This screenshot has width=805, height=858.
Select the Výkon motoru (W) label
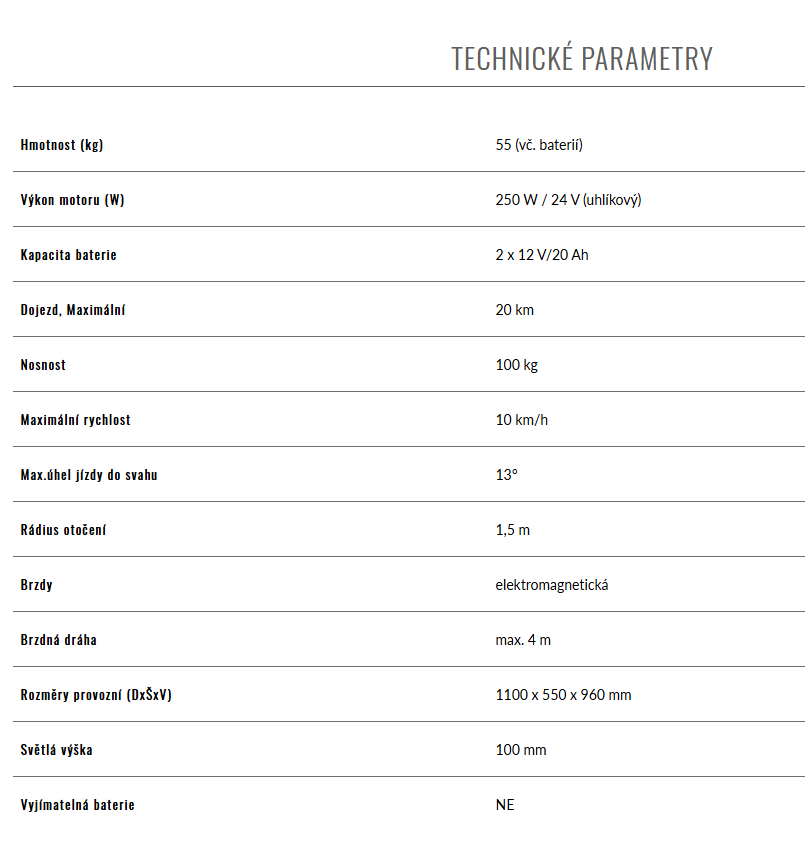[72, 200]
